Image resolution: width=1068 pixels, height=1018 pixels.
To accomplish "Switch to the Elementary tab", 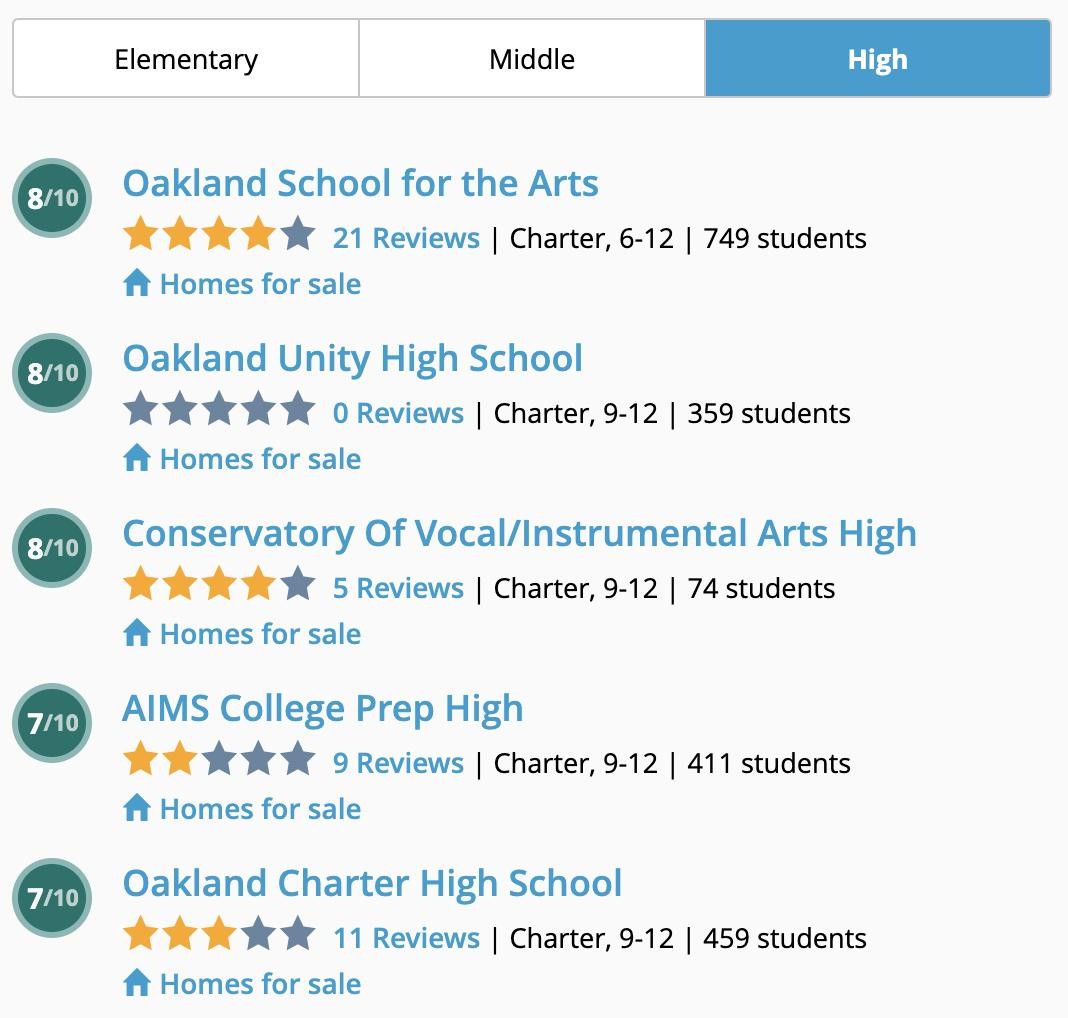I will coord(186,59).
